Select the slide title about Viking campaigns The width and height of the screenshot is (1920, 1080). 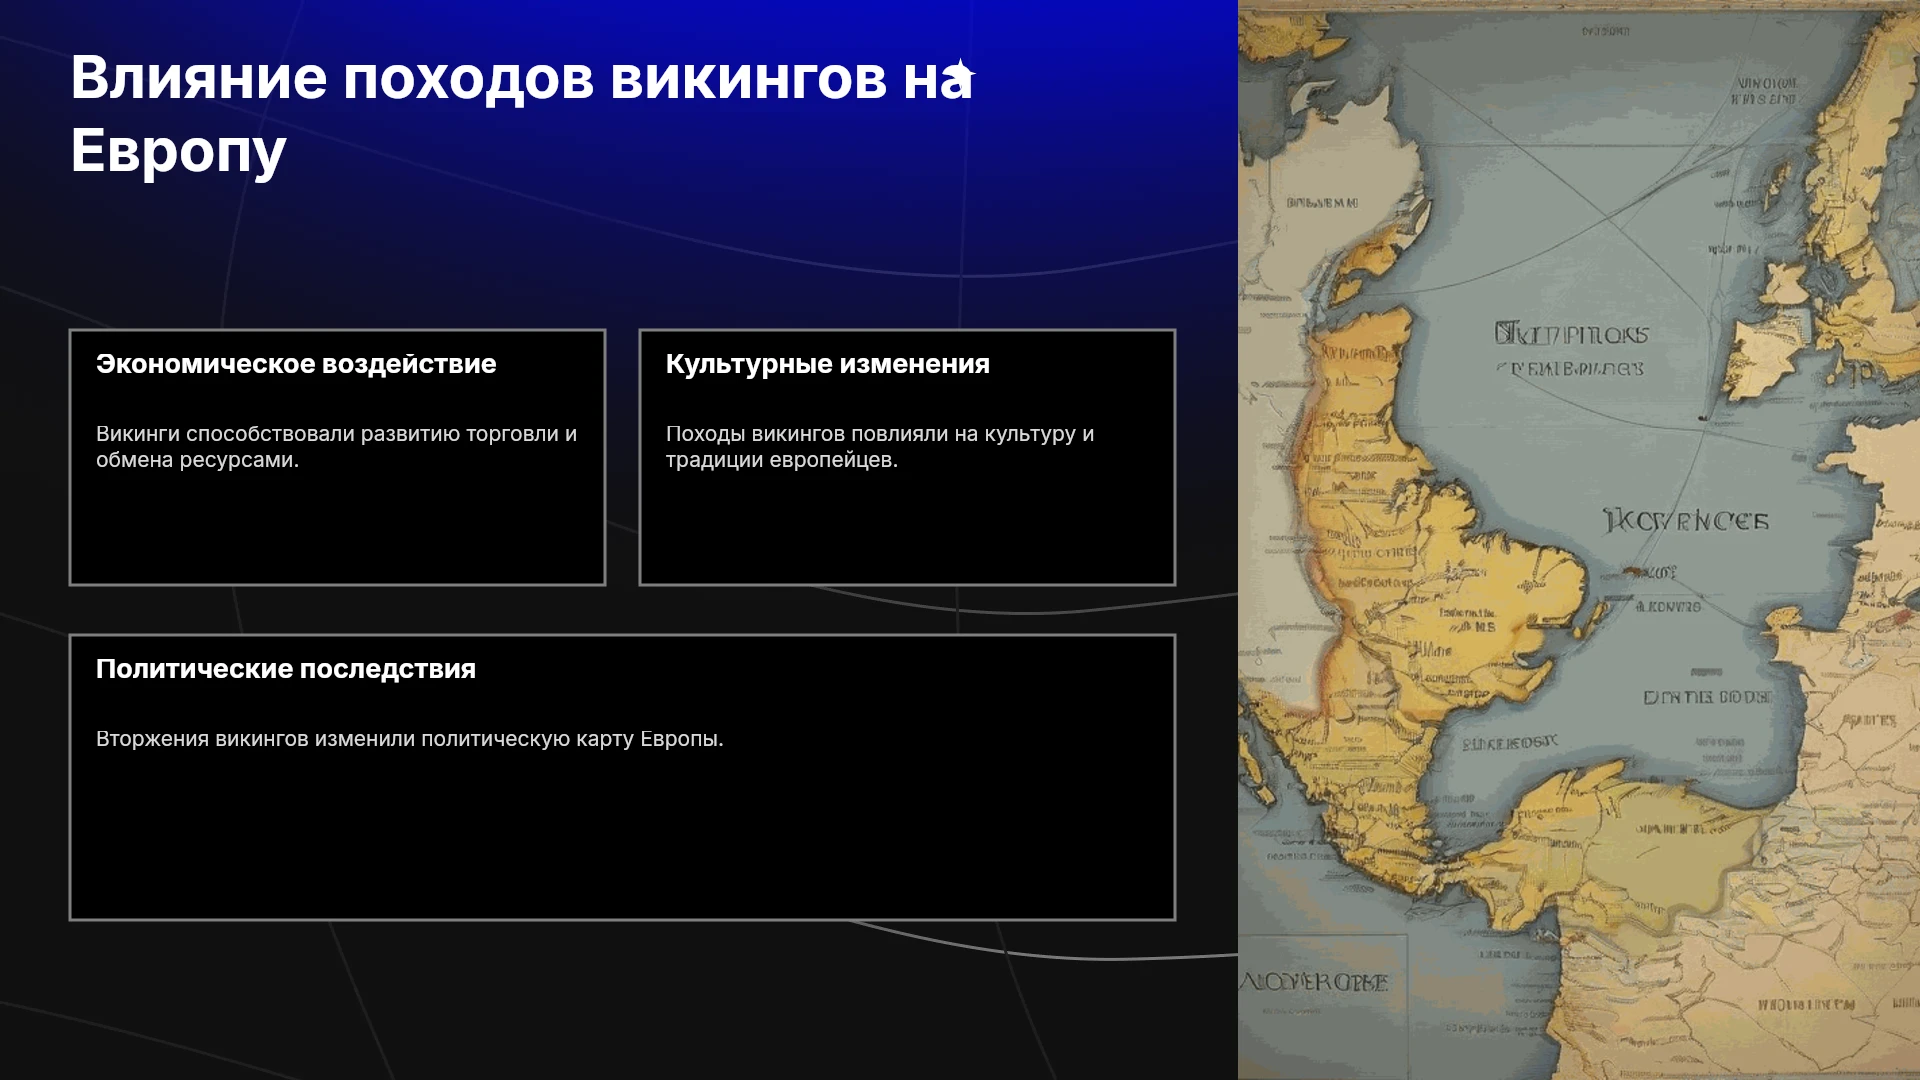pyautogui.click(x=521, y=114)
